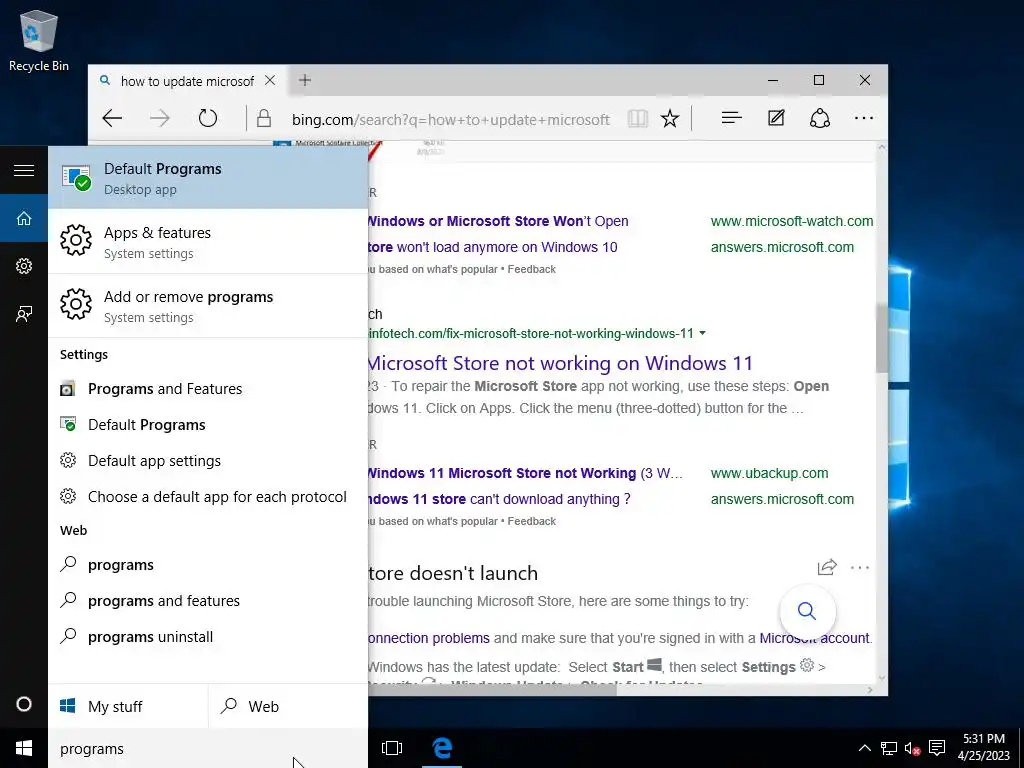Click the bing.com address bar
The height and width of the screenshot is (768, 1024).
coord(451,120)
